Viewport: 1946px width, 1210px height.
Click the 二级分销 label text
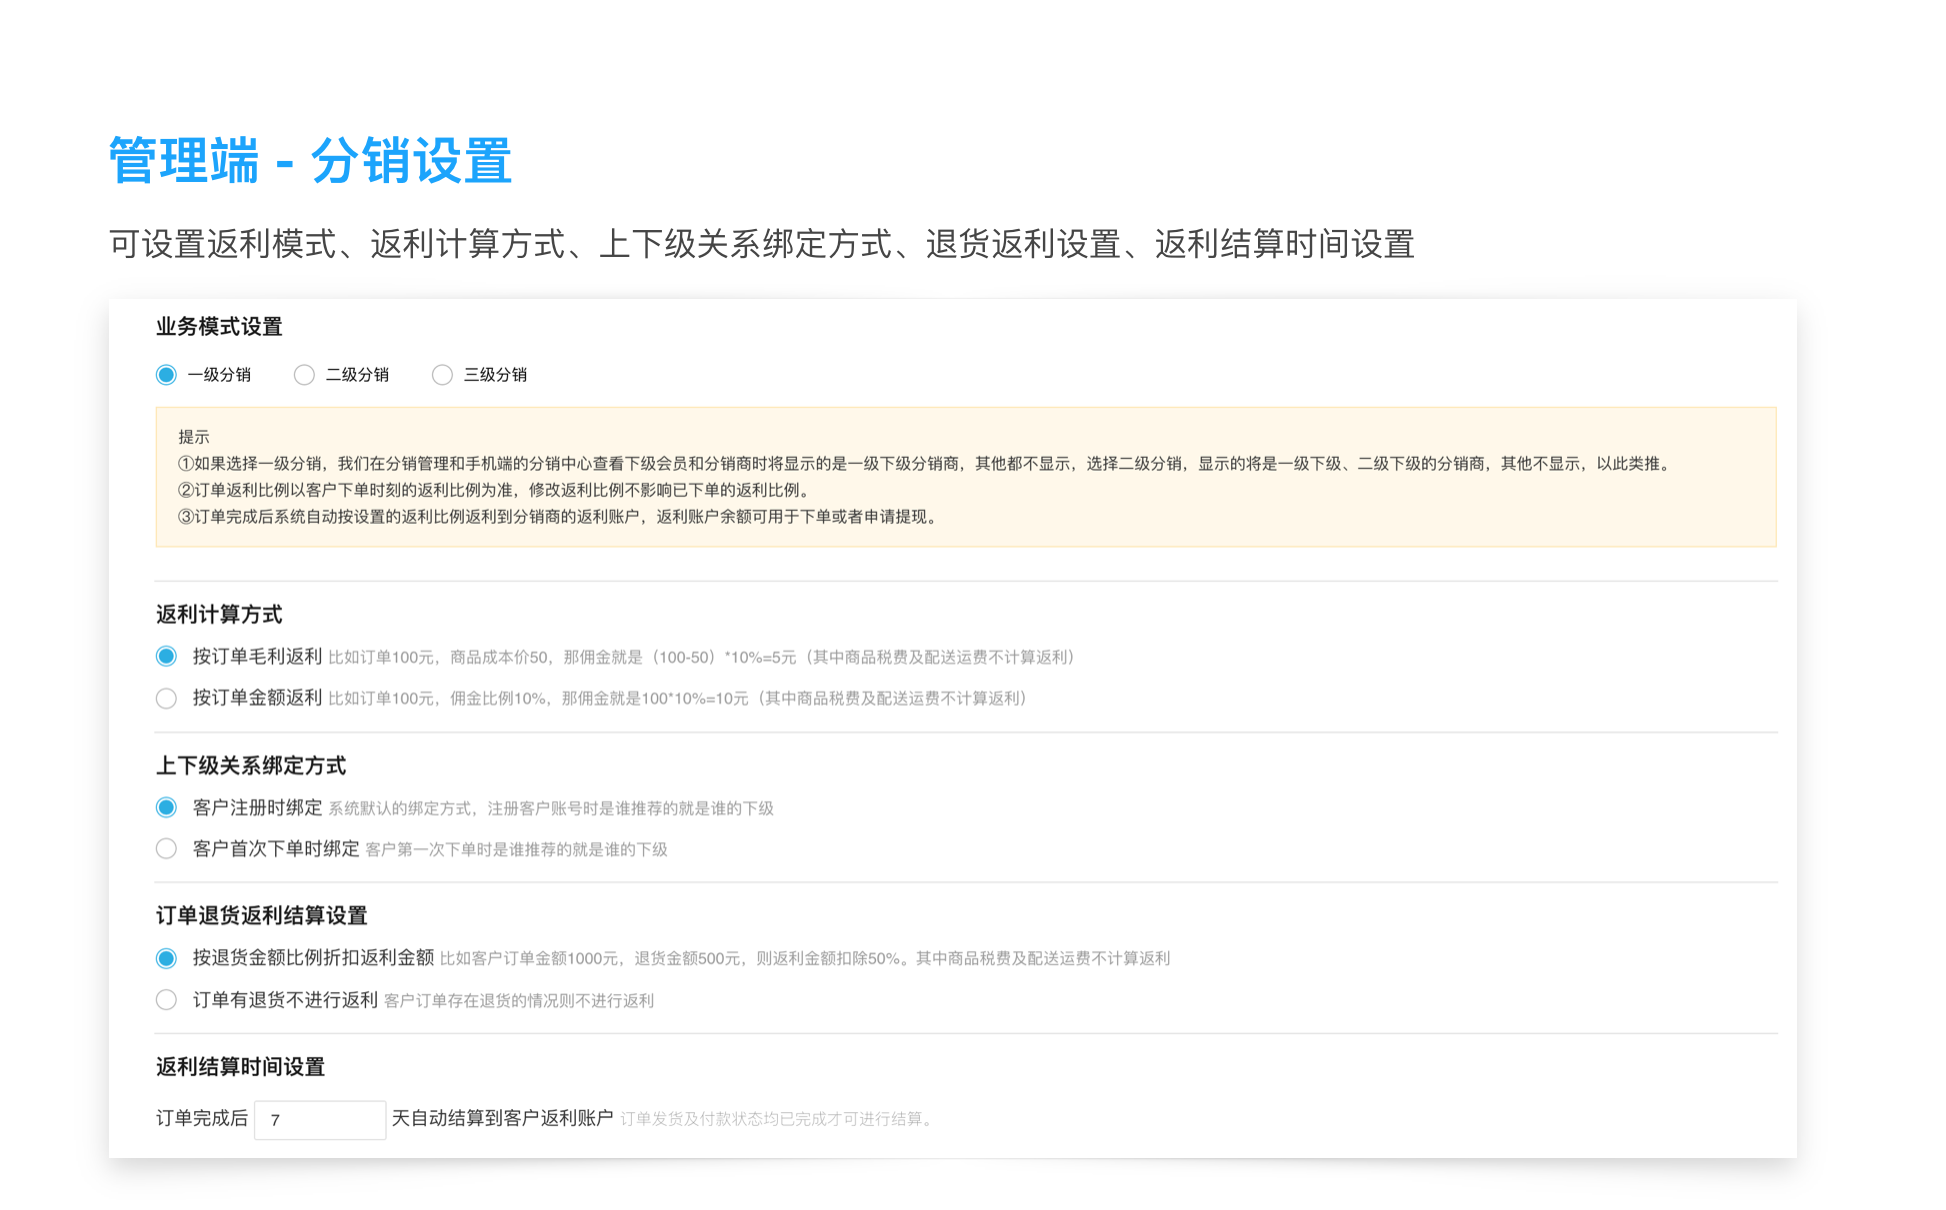coord(357,375)
